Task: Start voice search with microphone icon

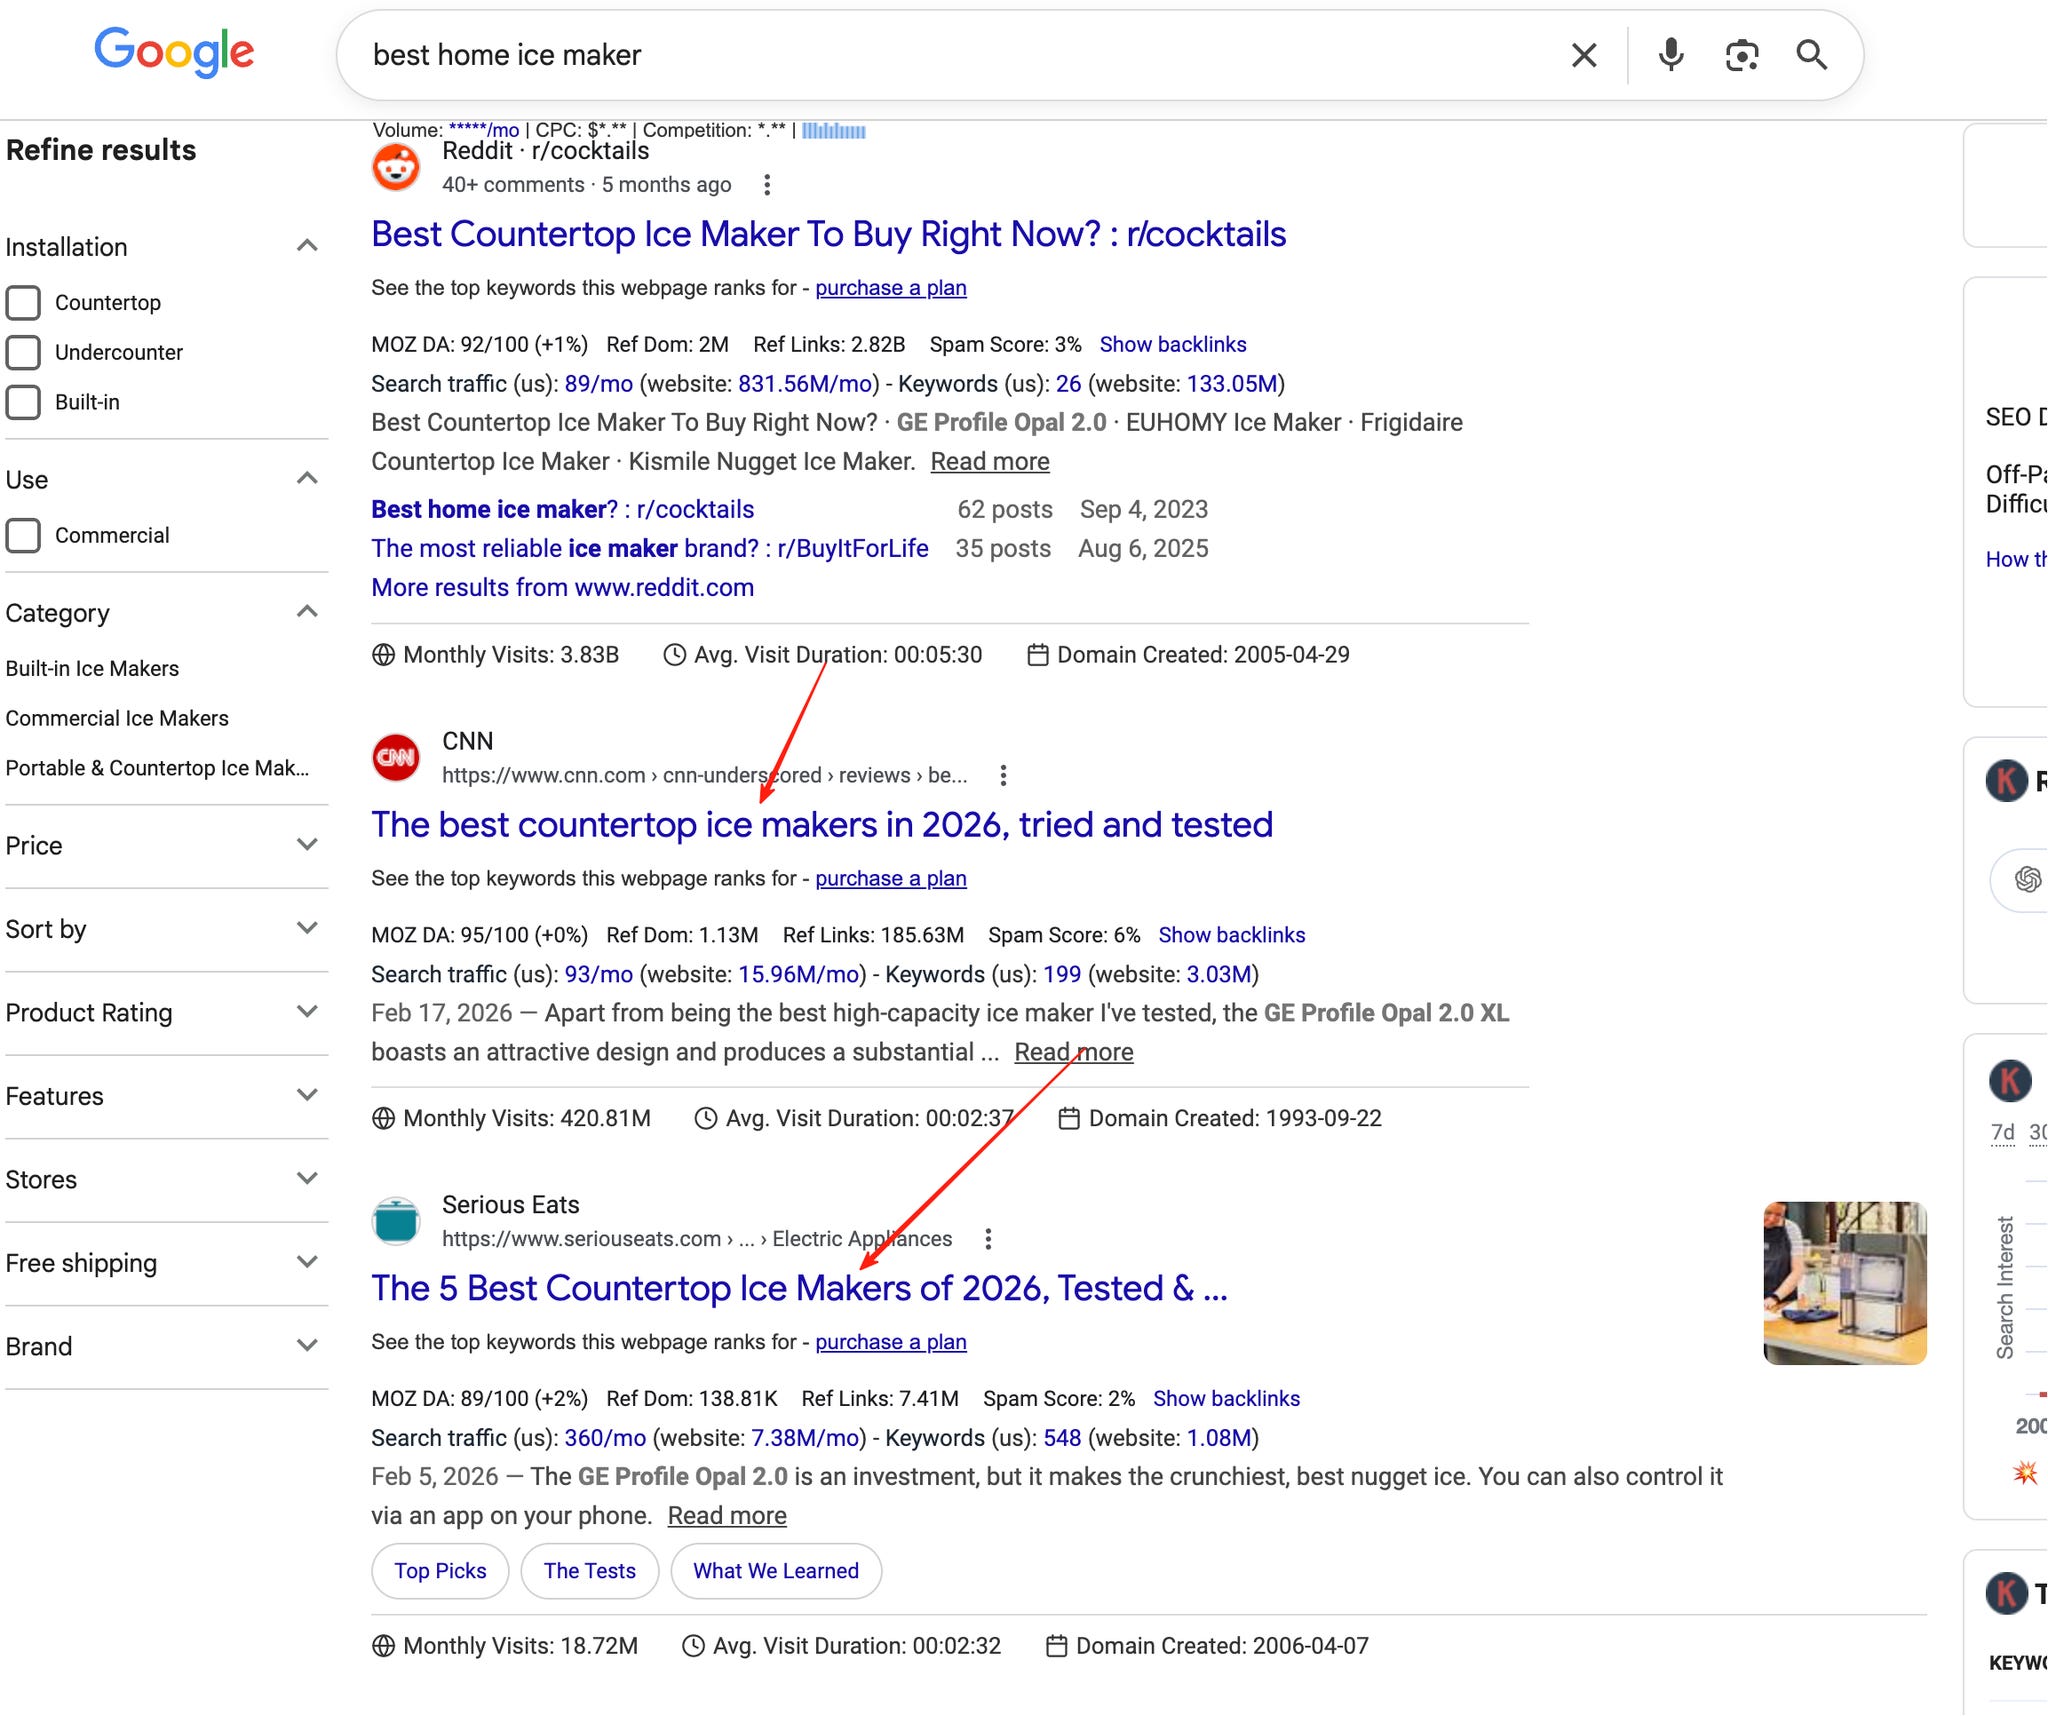Action: (1670, 55)
